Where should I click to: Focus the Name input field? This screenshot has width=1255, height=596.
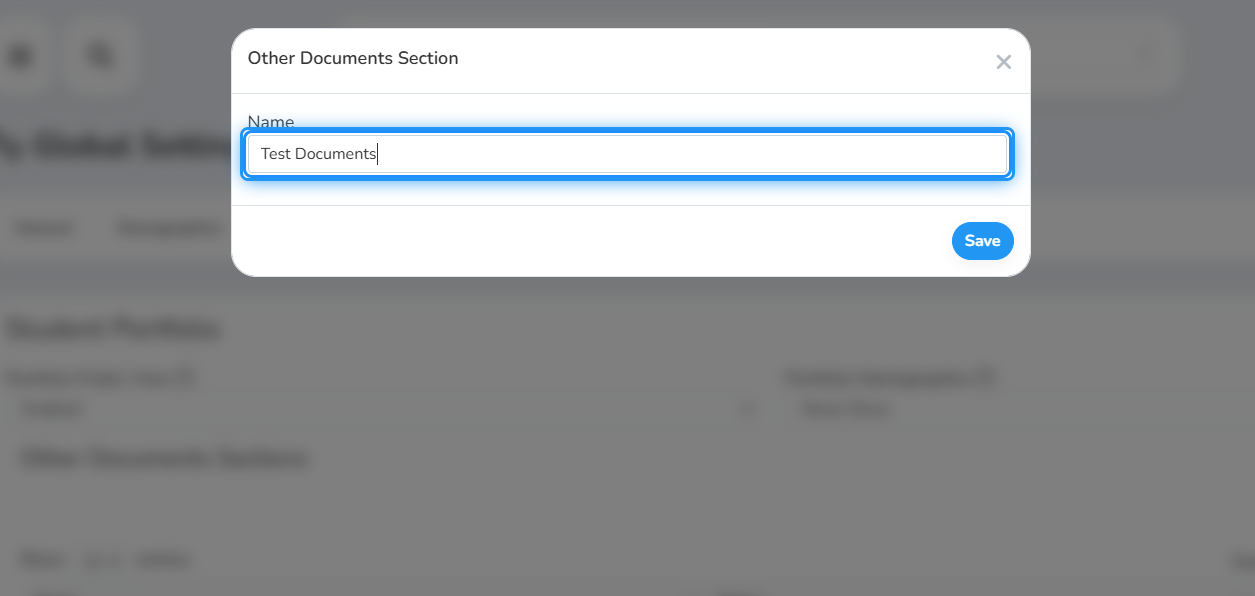(x=628, y=154)
